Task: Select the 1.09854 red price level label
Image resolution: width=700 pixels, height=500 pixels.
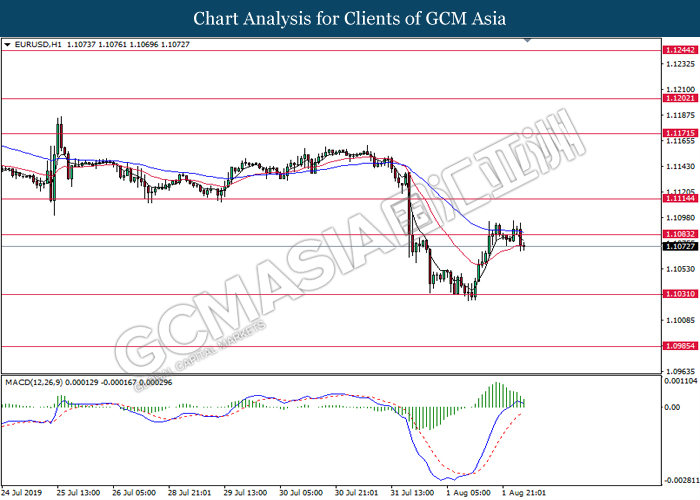Action: [680, 346]
